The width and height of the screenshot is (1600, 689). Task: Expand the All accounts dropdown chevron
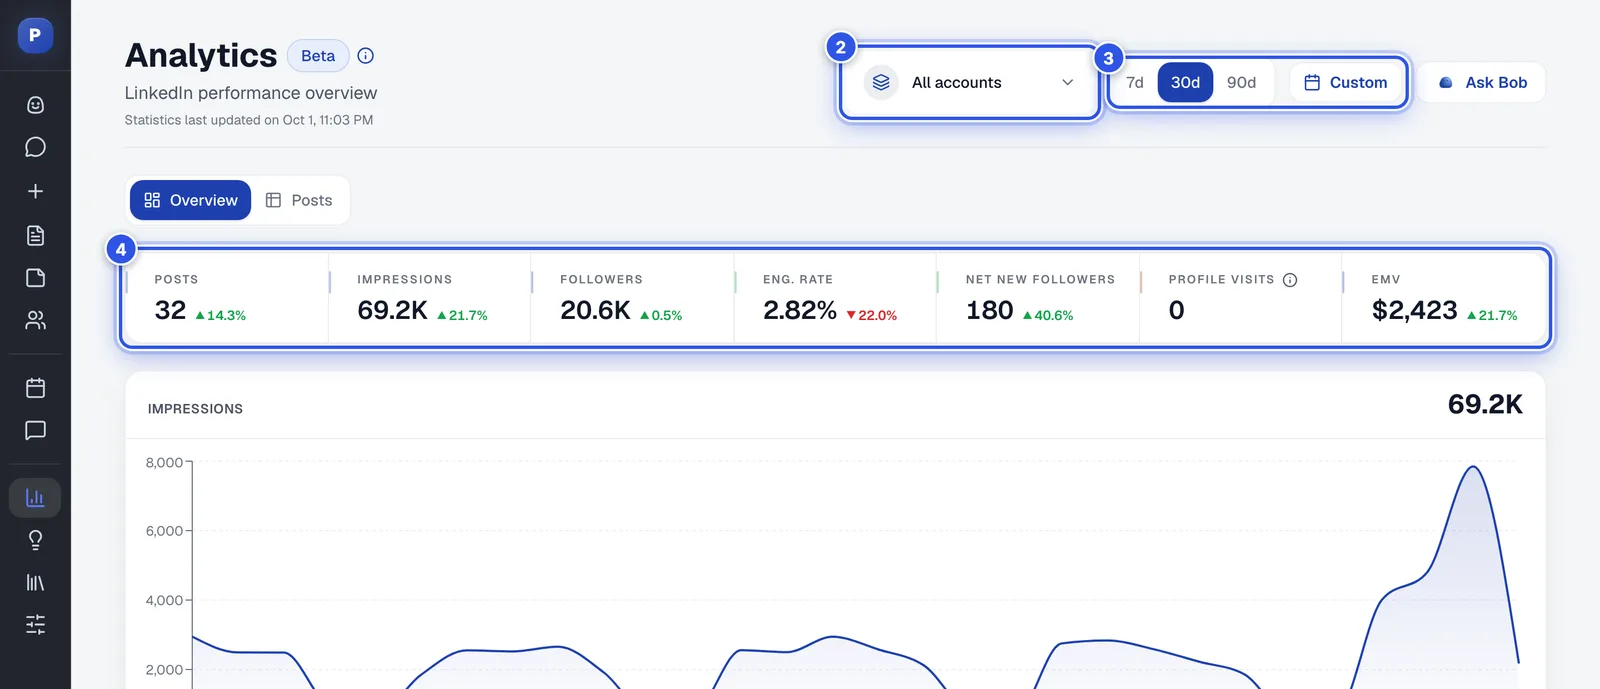[1067, 82]
